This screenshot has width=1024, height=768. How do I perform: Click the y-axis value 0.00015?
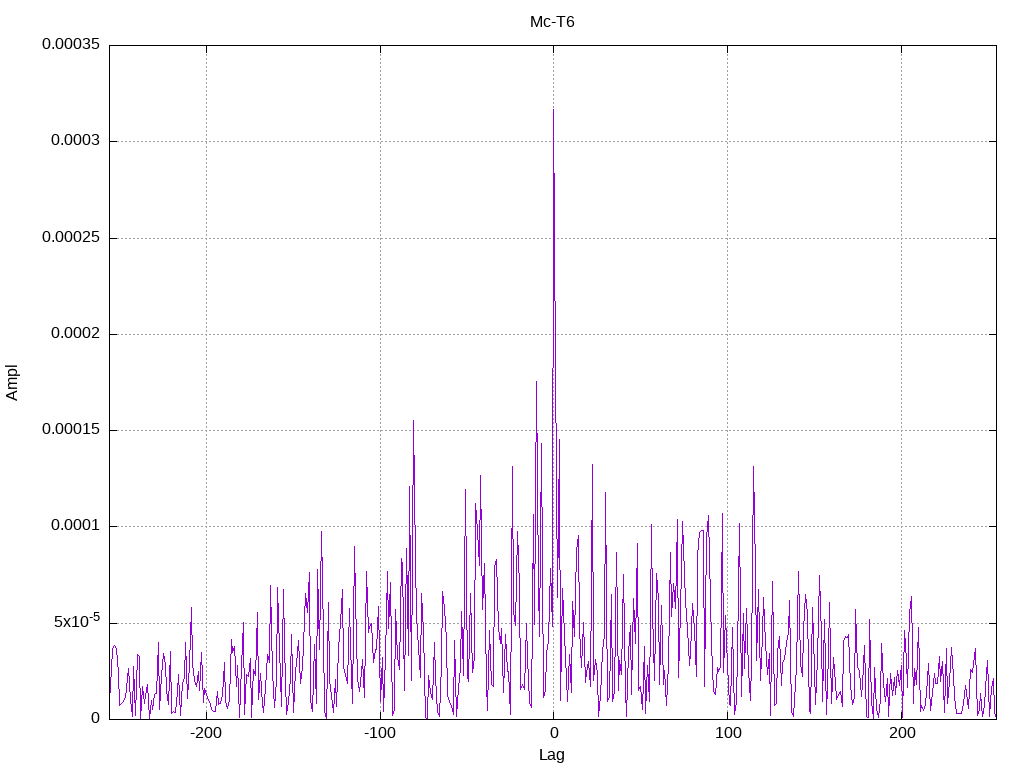point(71,430)
